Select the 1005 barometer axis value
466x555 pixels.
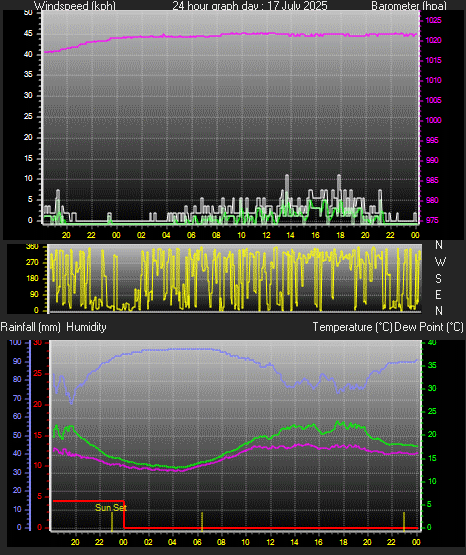pyautogui.click(x=433, y=100)
